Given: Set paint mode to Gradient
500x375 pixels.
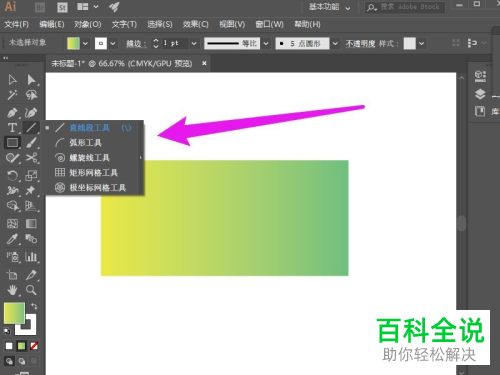Looking at the screenshot, I should point(21,346).
